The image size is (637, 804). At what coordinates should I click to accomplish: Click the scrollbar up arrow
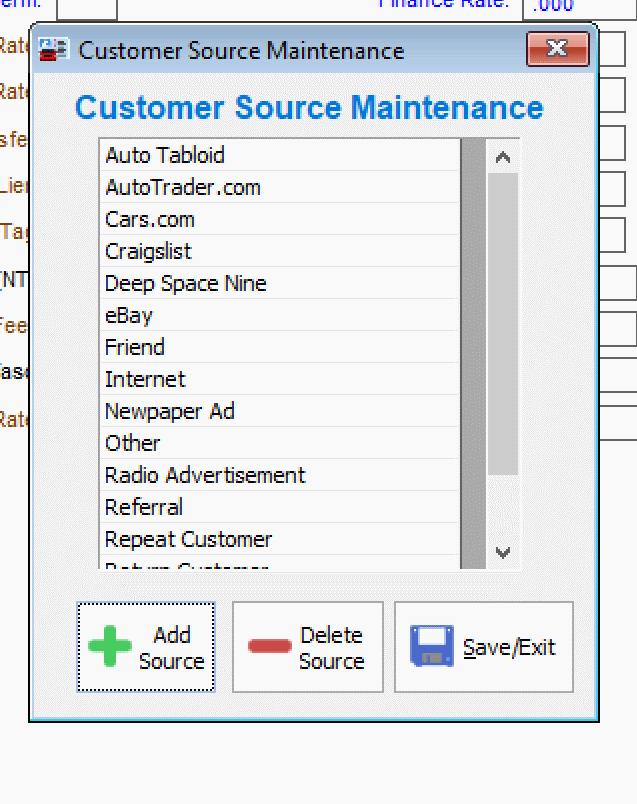click(503, 157)
